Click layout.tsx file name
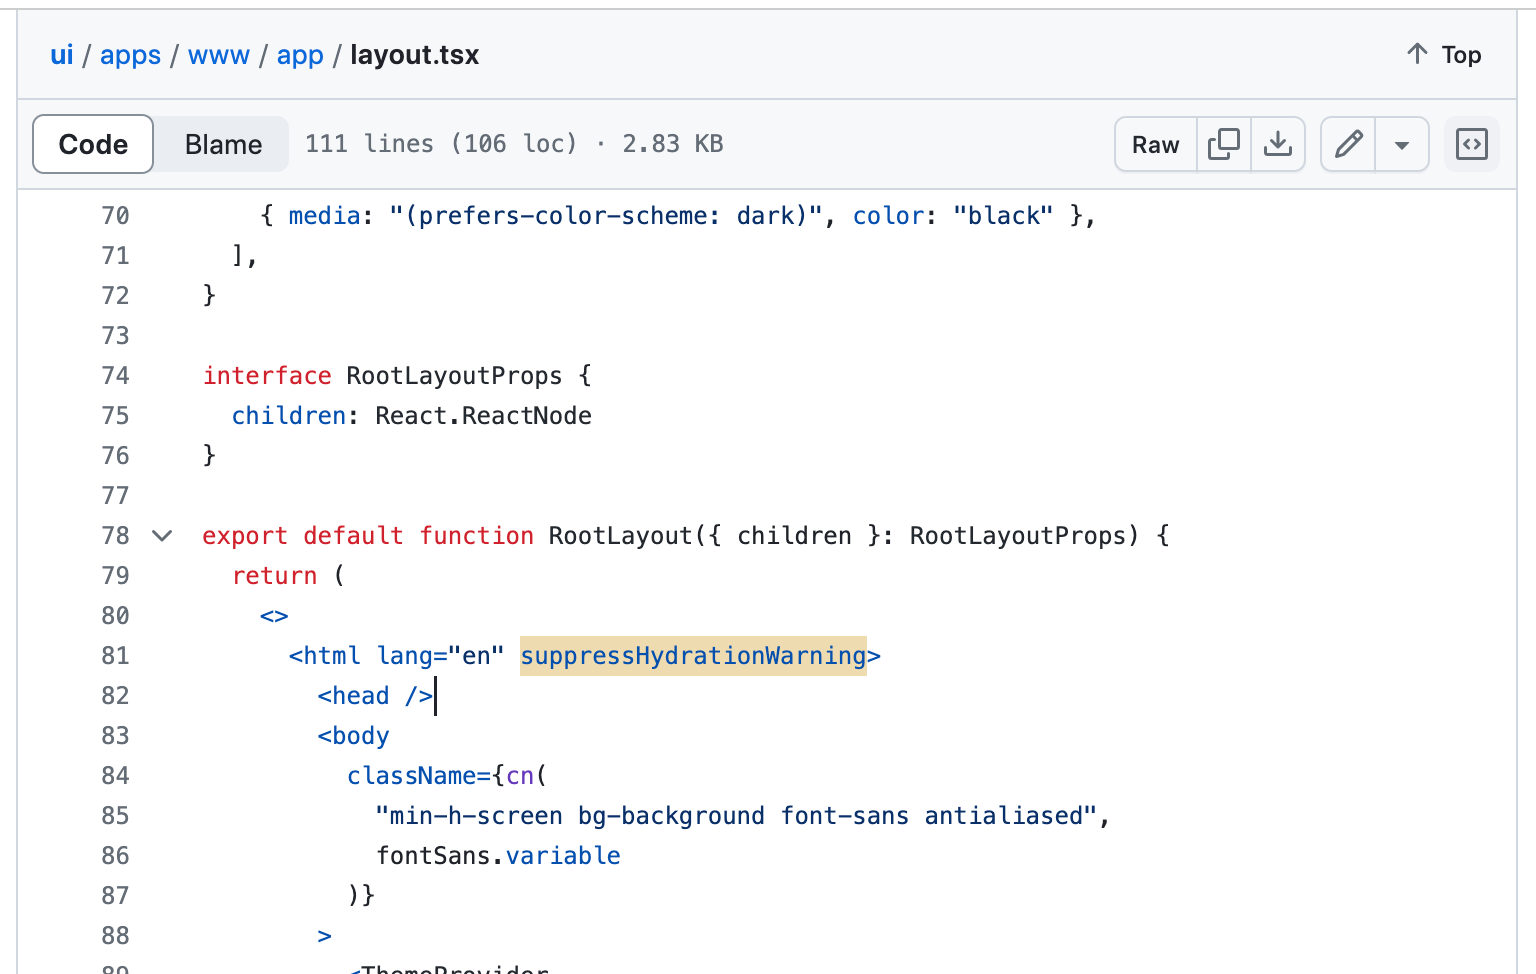This screenshot has height=974, width=1536. pos(414,55)
